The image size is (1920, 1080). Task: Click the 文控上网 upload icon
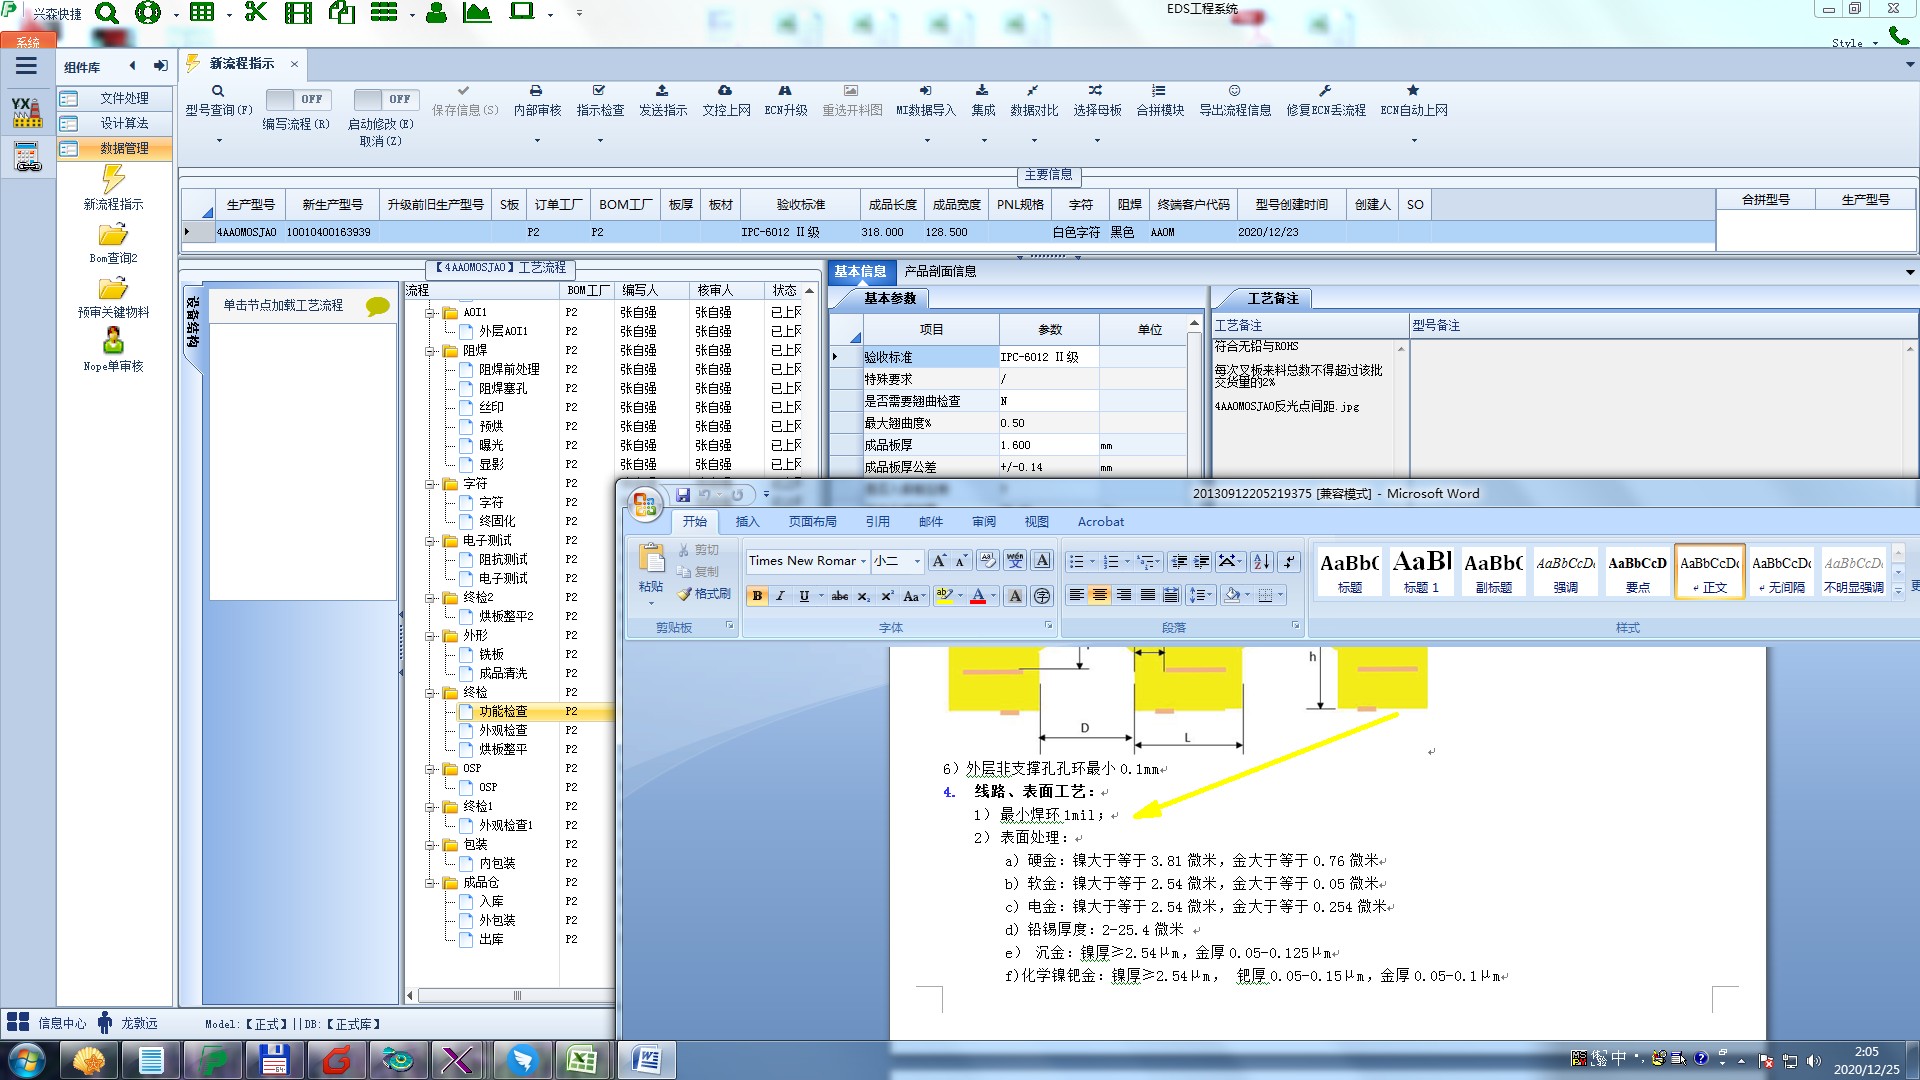725,91
